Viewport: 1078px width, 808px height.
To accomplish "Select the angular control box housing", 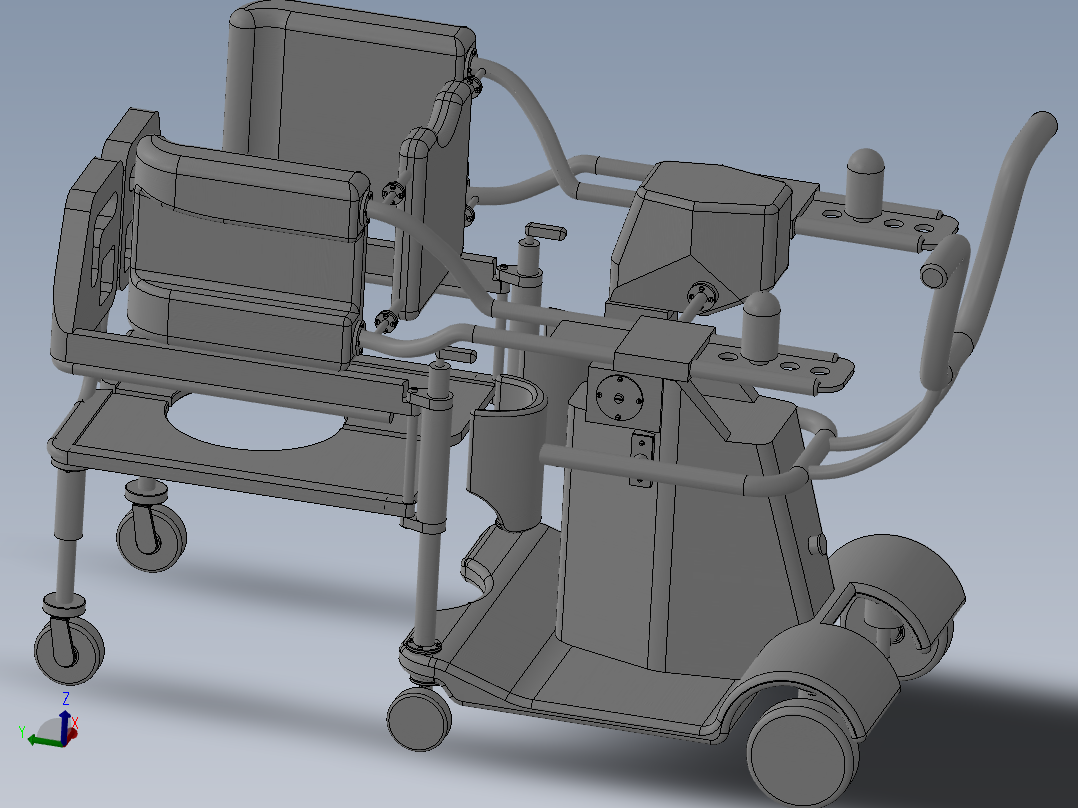I will pyautogui.click(x=701, y=237).
